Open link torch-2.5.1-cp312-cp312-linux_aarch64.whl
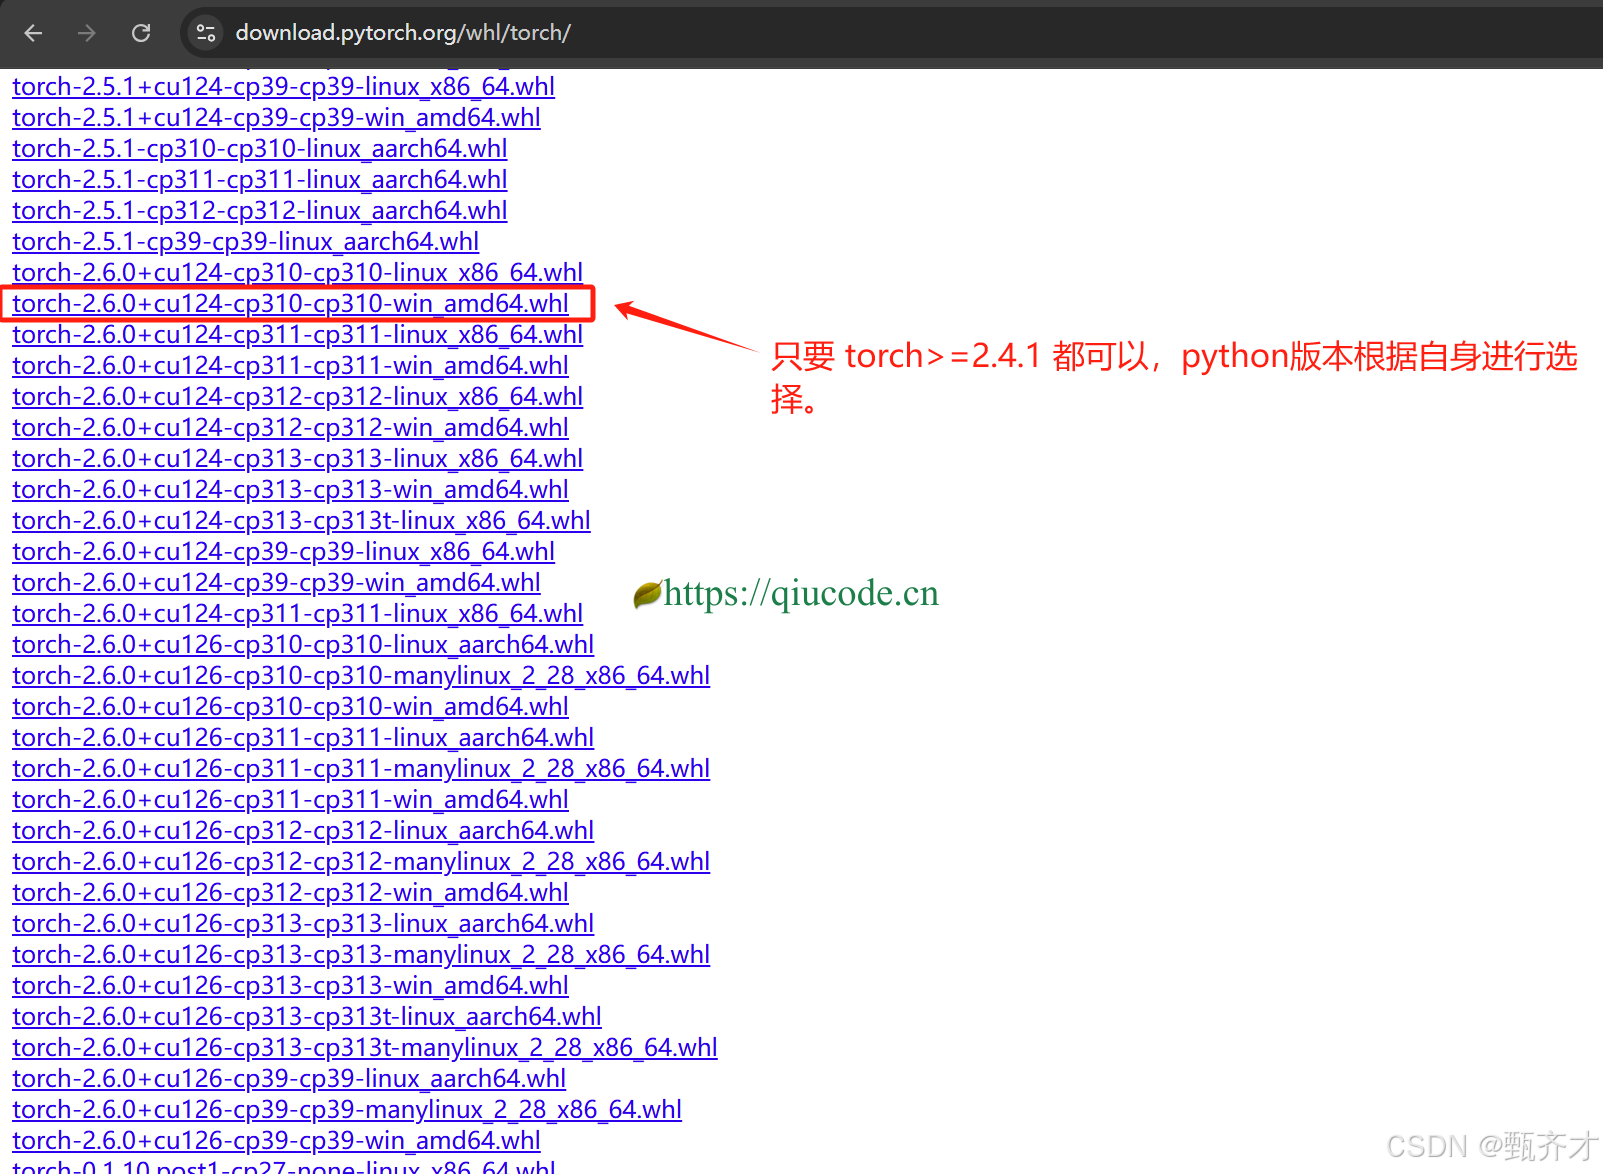 260,211
